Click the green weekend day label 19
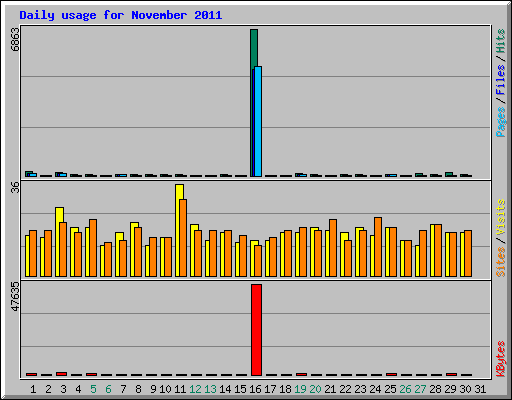The width and height of the screenshot is (512, 400). coord(300,389)
